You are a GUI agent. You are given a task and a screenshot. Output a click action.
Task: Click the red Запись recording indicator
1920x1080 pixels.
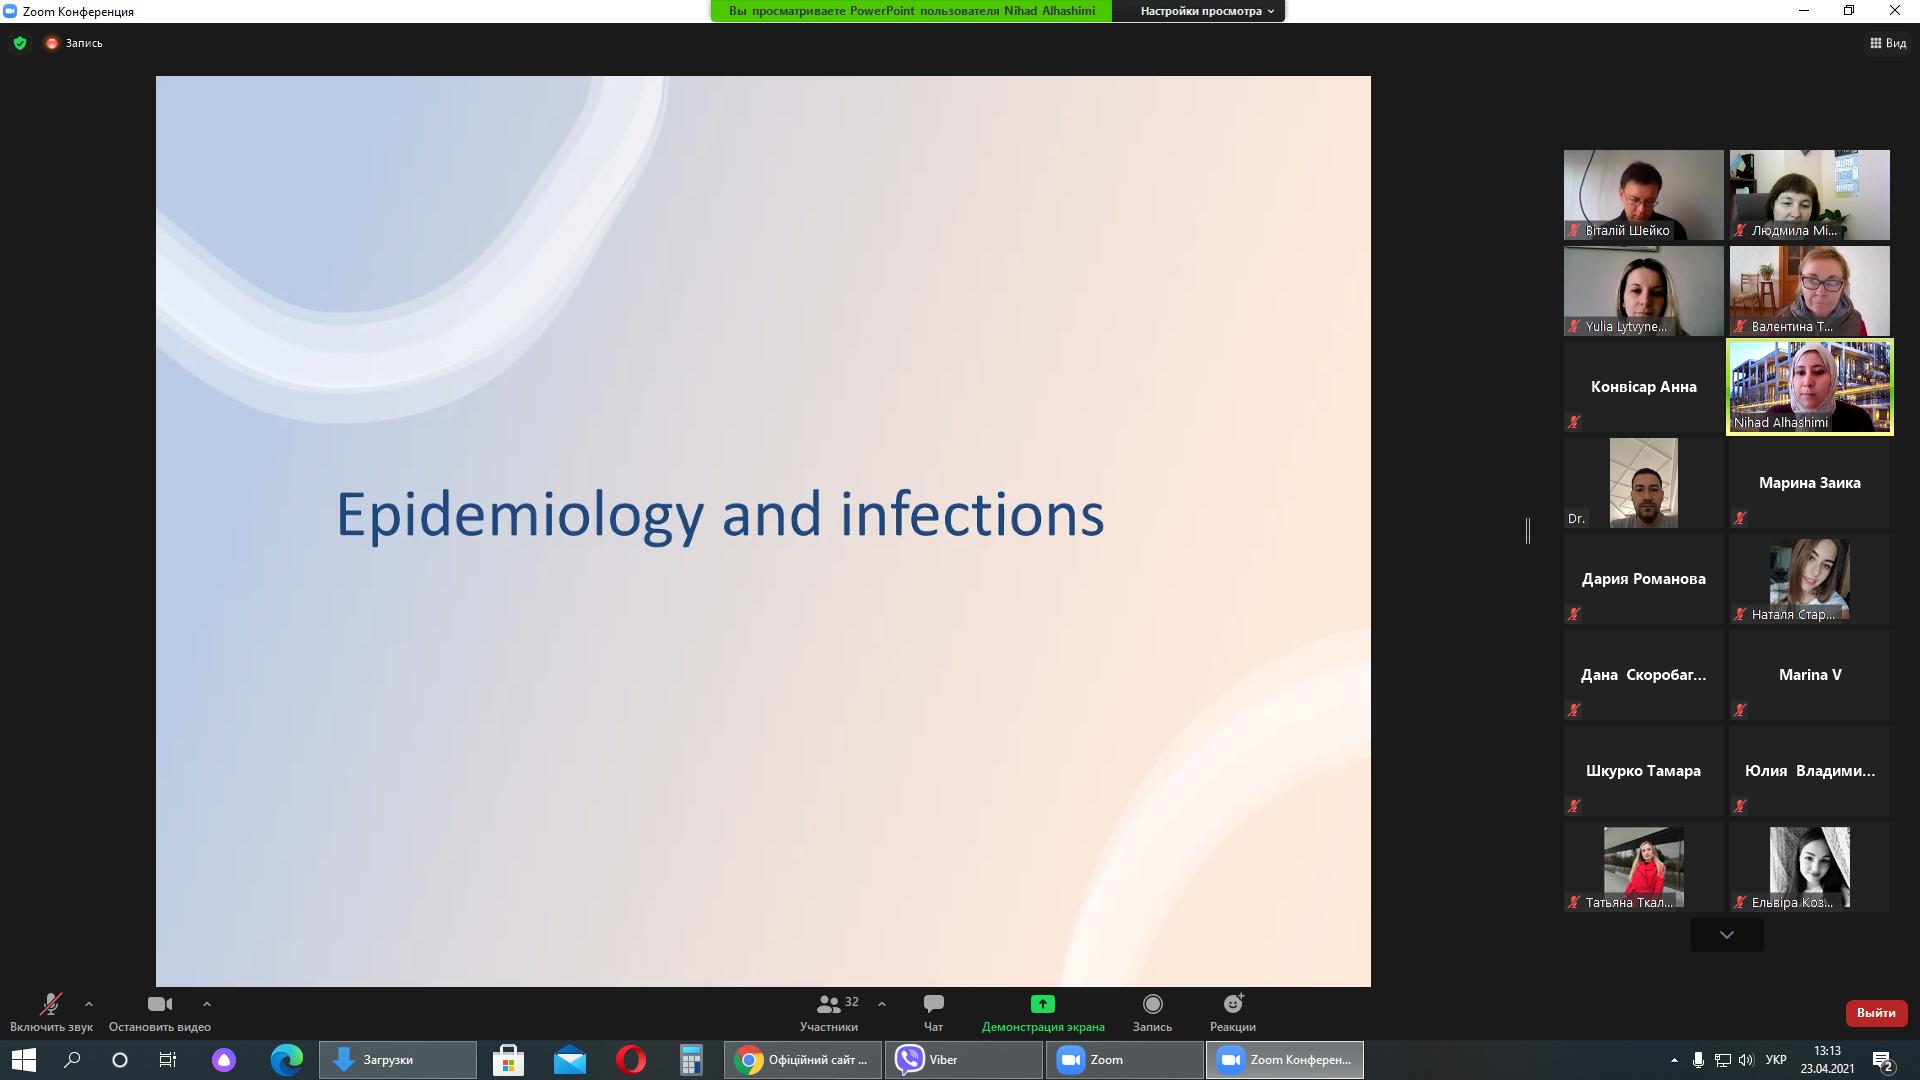click(74, 43)
